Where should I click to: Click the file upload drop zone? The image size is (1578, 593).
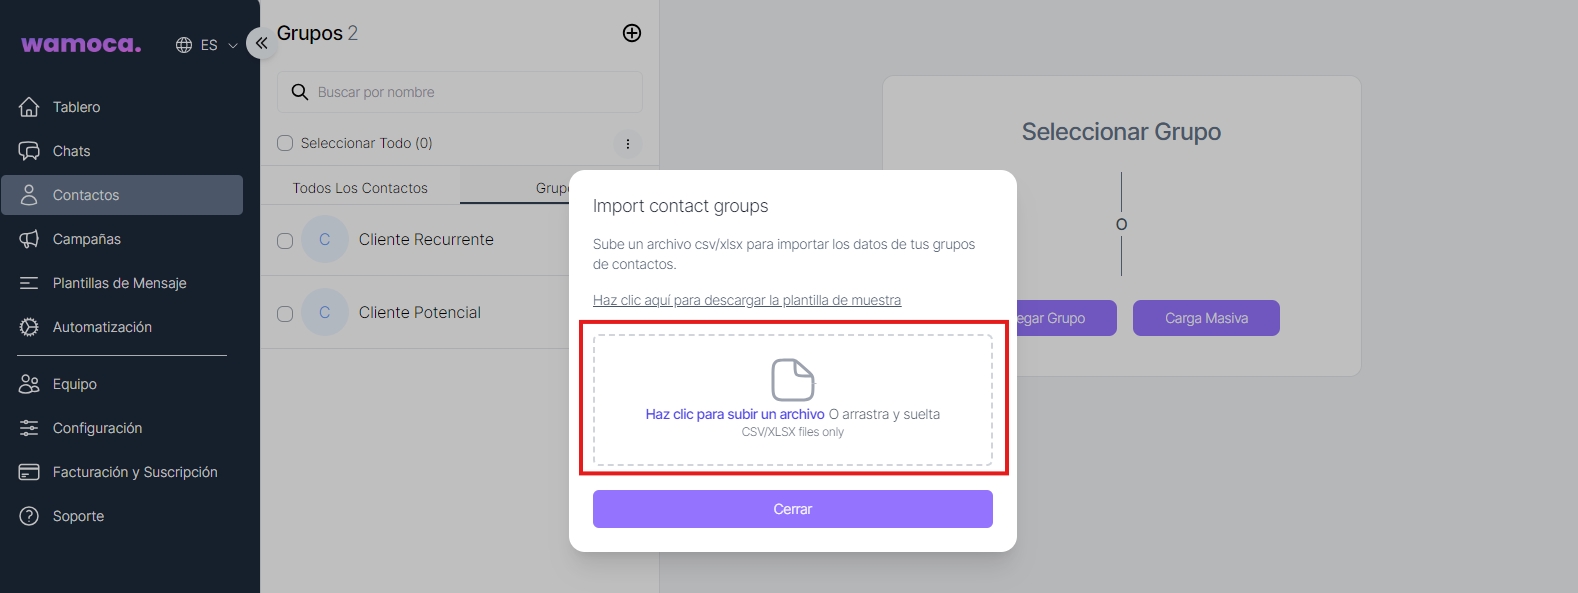click(x=792, y=400)
